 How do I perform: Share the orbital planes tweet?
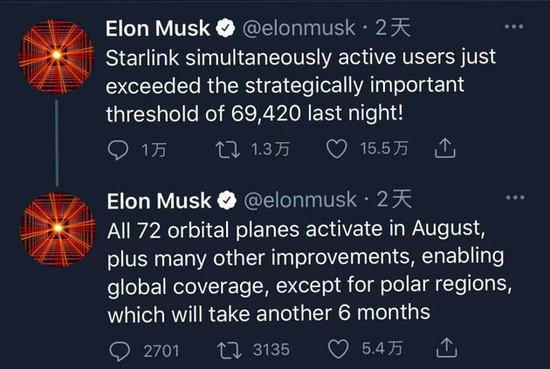pos(447,348)
